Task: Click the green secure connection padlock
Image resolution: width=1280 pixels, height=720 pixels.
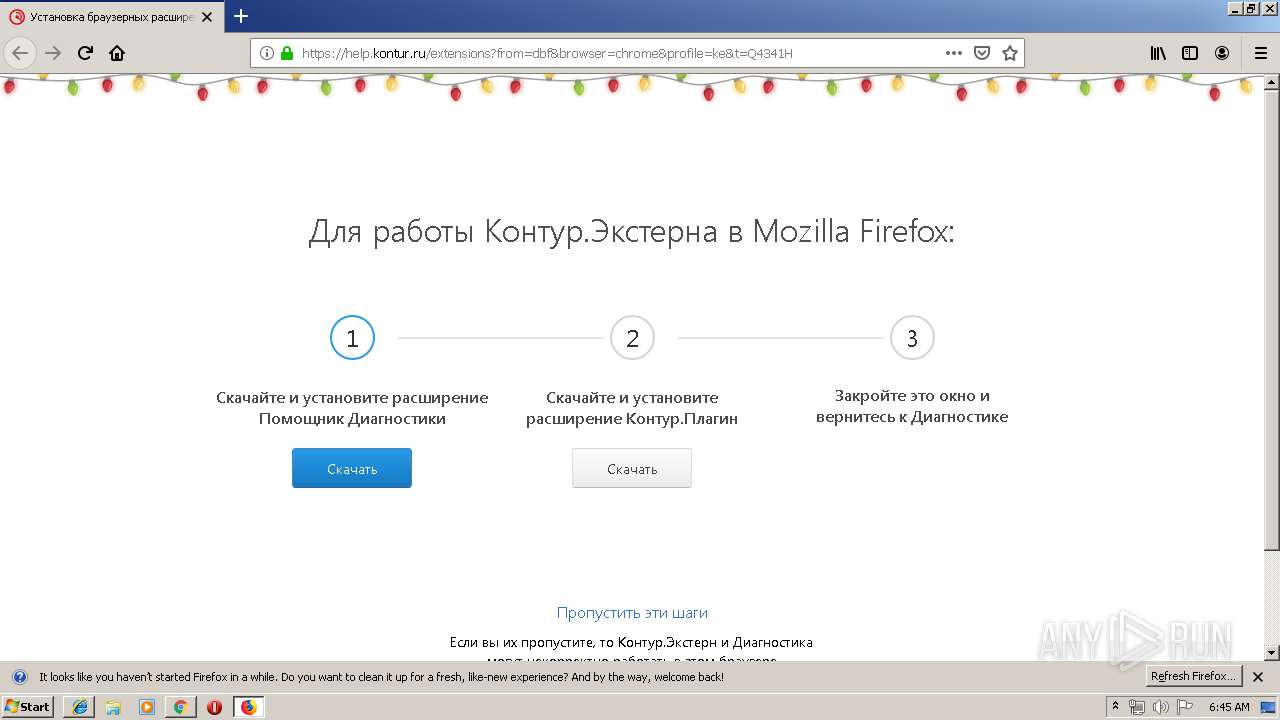Action: (287, 53)
